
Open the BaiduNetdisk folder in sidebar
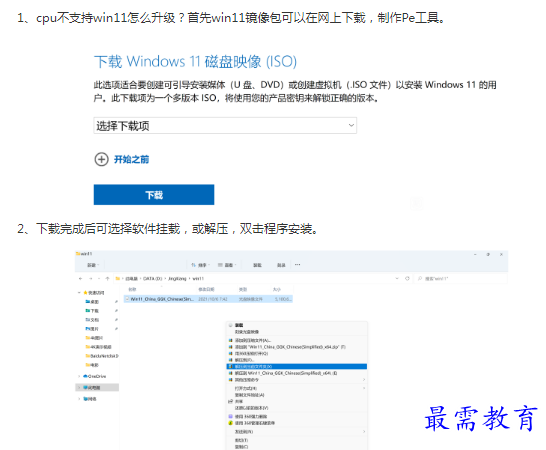click(102, 356)
